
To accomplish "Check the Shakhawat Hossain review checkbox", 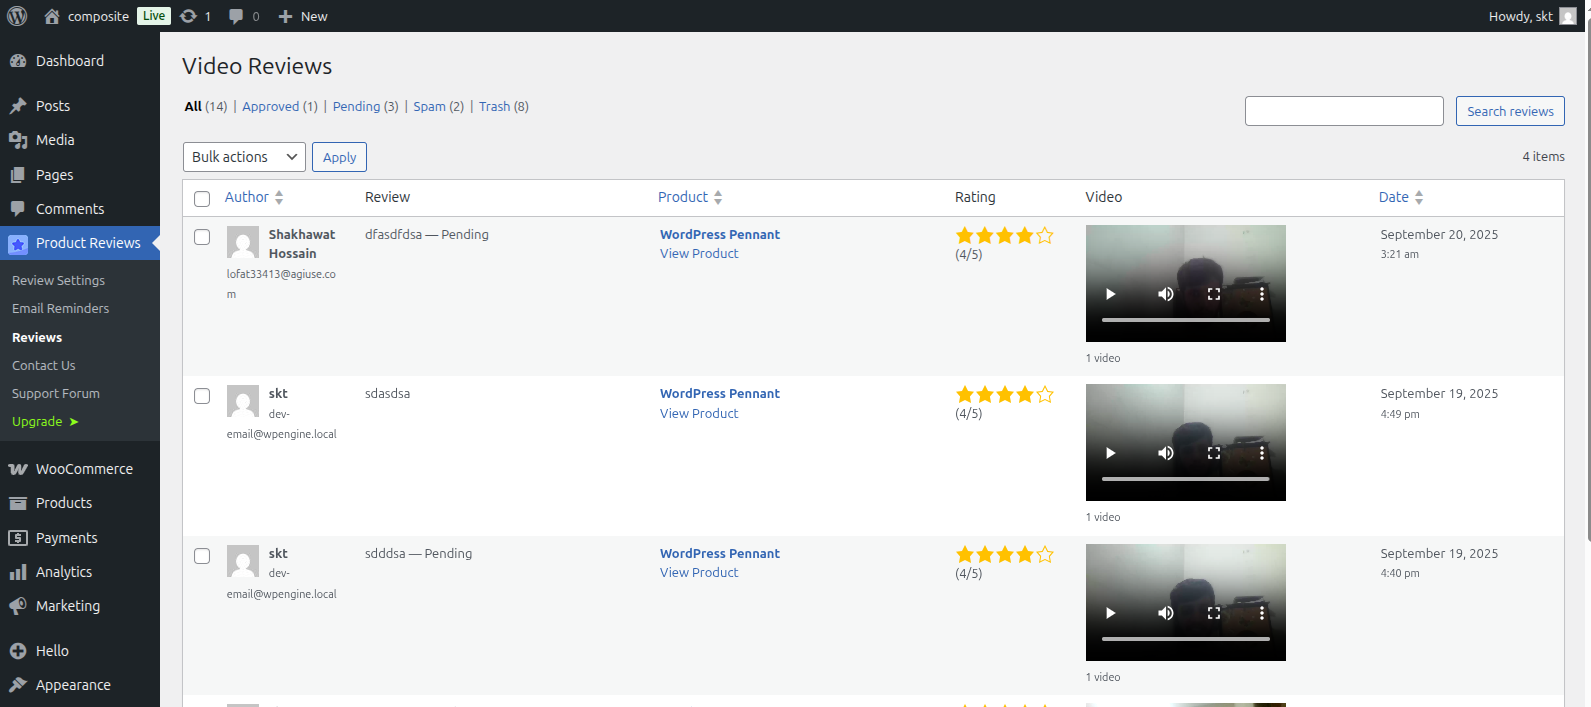I will pyautogui.click(x=202, y=237).
